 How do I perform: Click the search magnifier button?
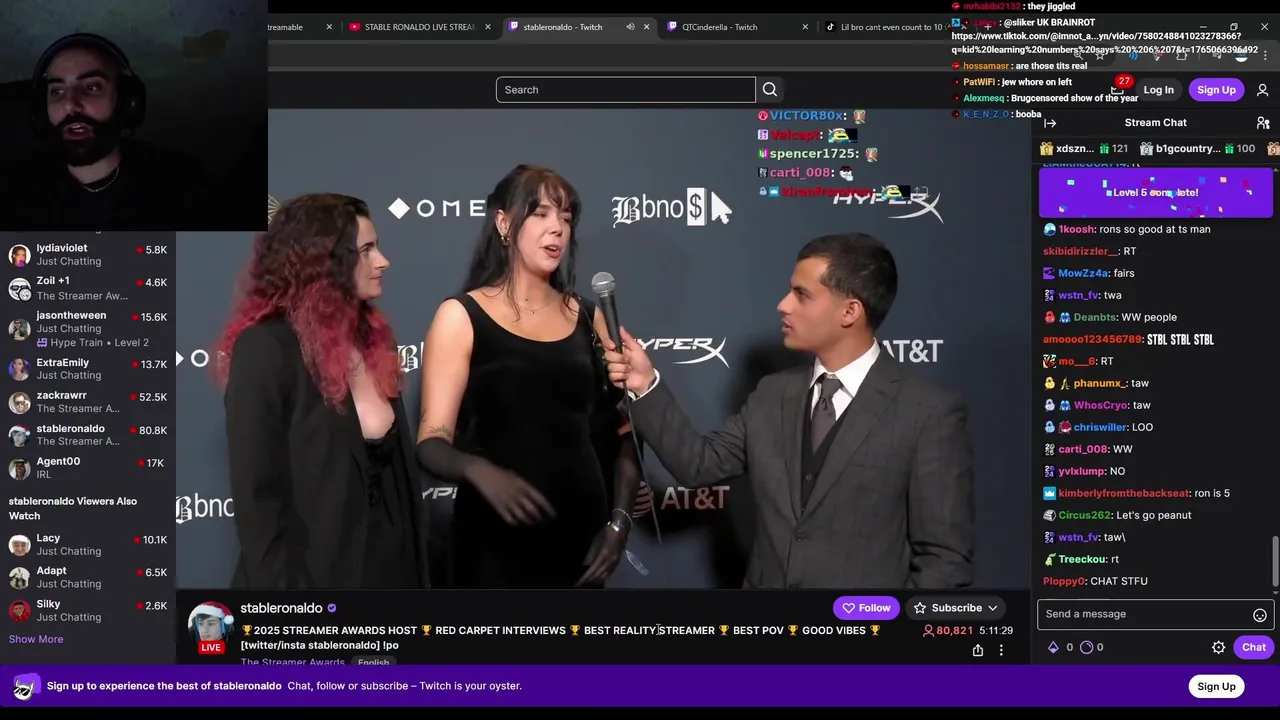click(770, 90)
